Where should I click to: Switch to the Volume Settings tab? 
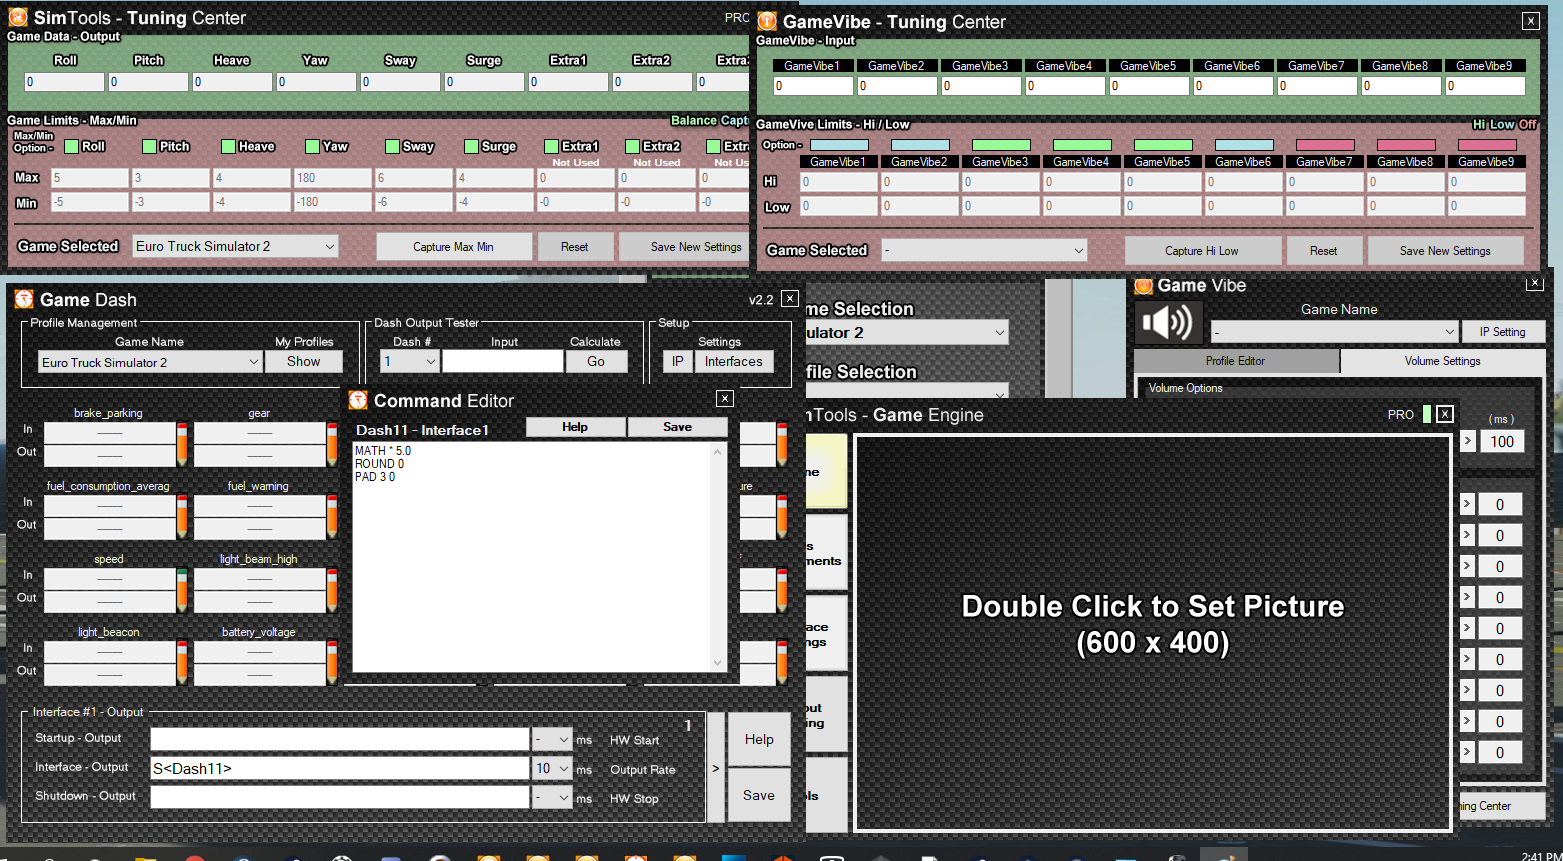tap(1442, 361)
